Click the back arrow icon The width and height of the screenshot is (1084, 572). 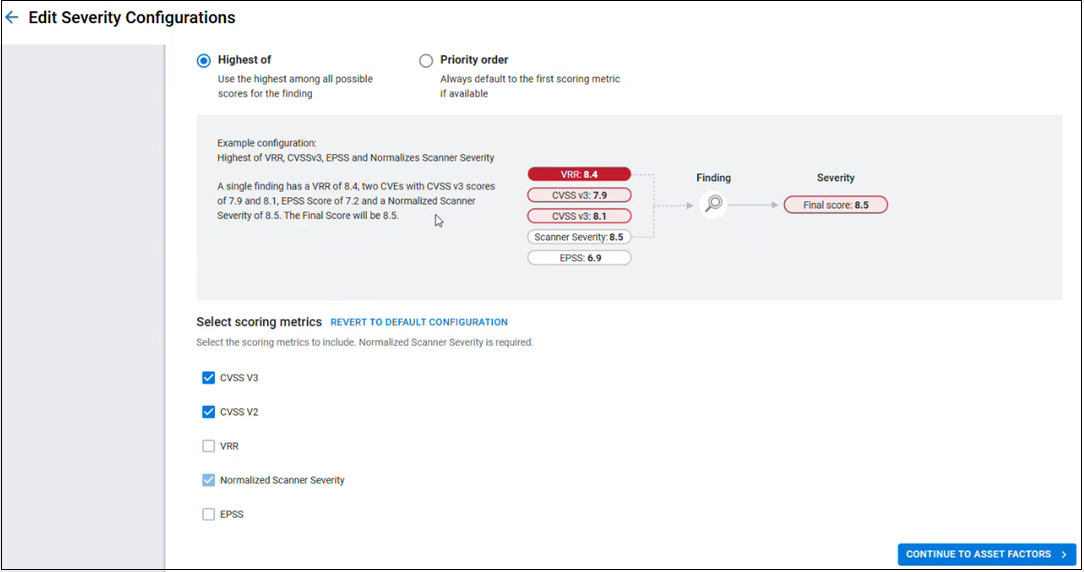pyautogui.click(x=12, y=18)
